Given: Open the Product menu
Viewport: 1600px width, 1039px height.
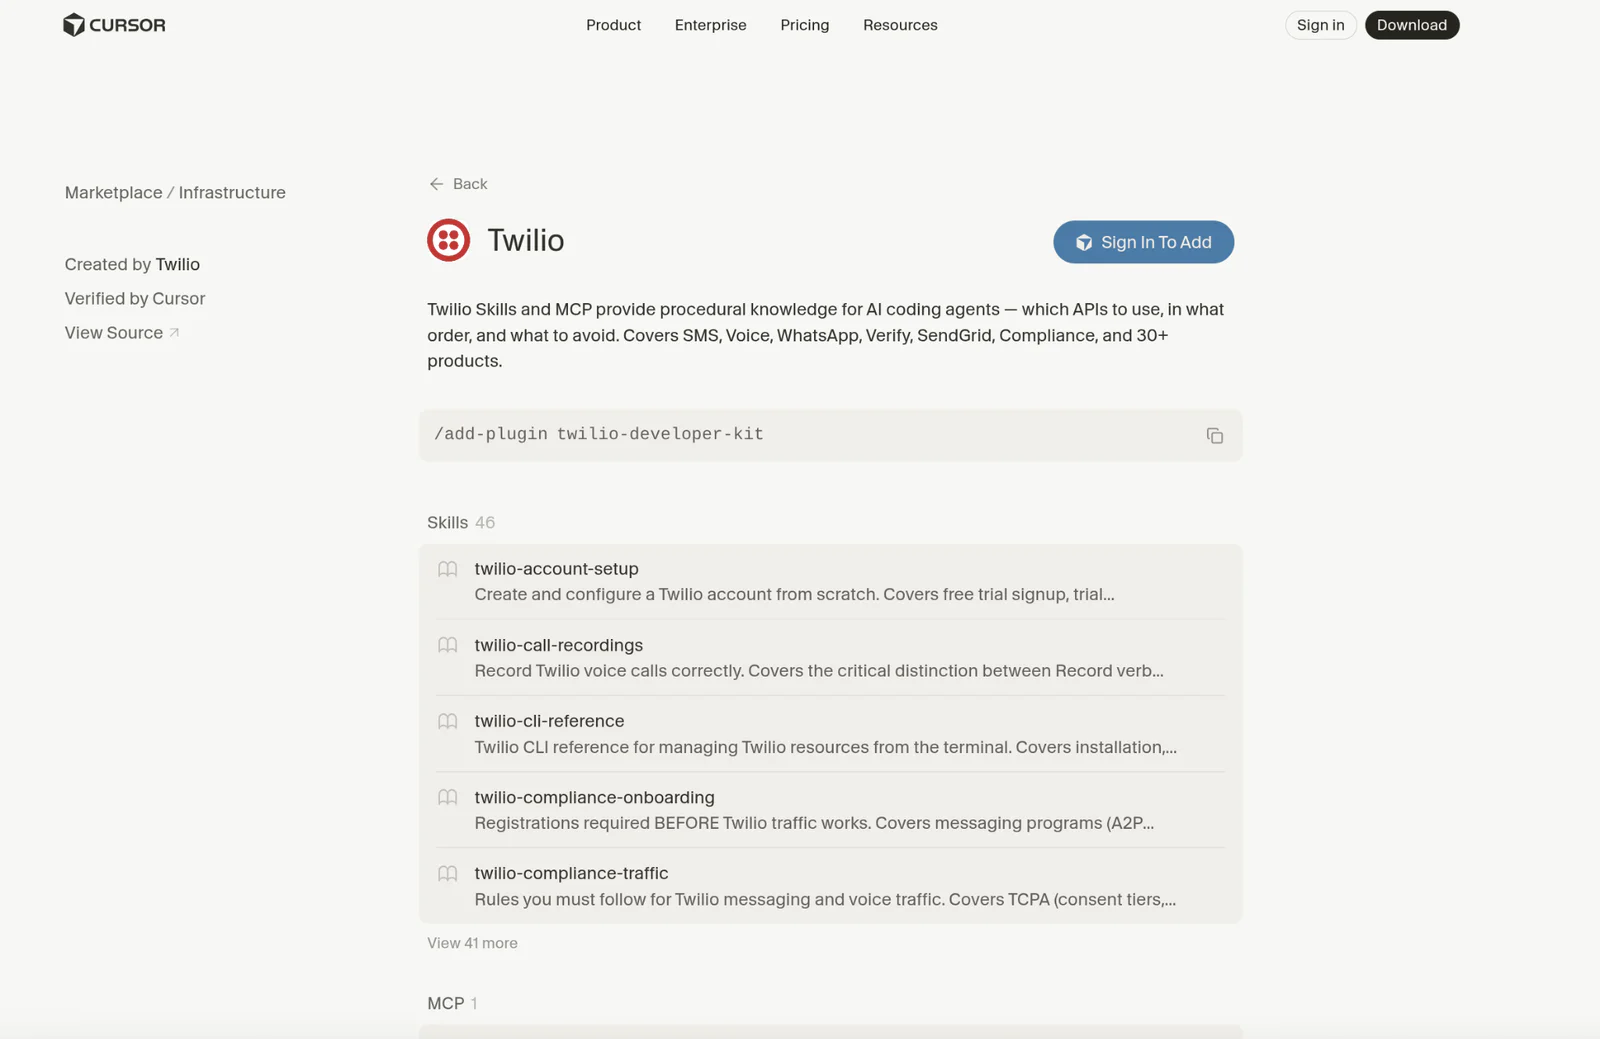Looking at the screenshot, I should pyautogui.click(x=613, y=25).
